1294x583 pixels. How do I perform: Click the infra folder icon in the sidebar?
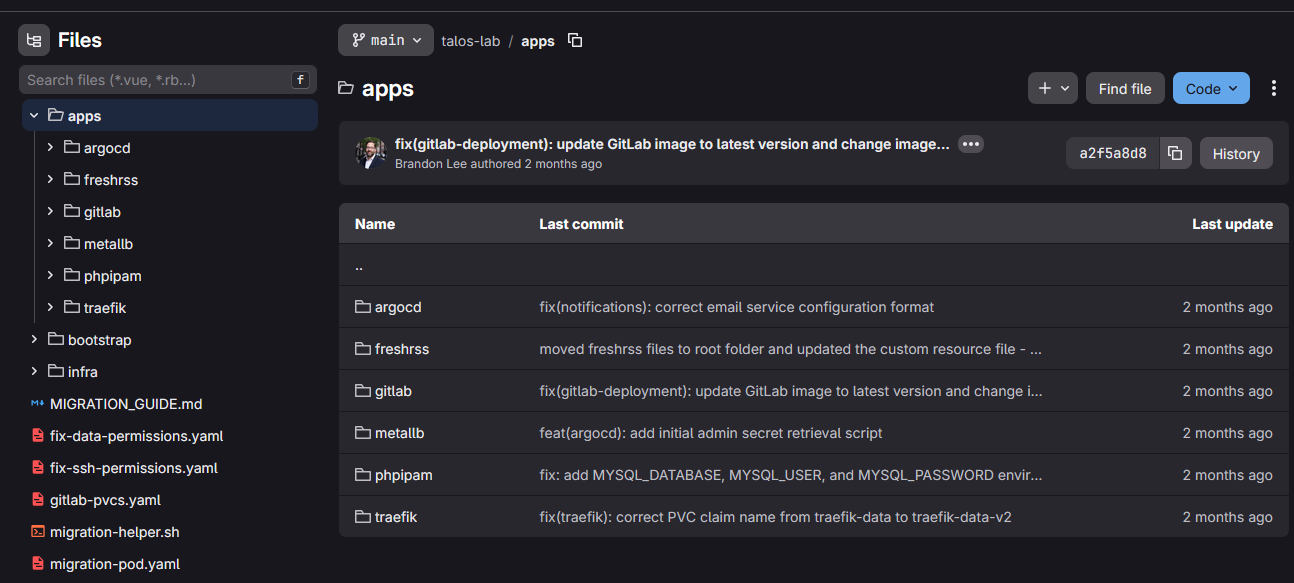click(x=56, y=372)
